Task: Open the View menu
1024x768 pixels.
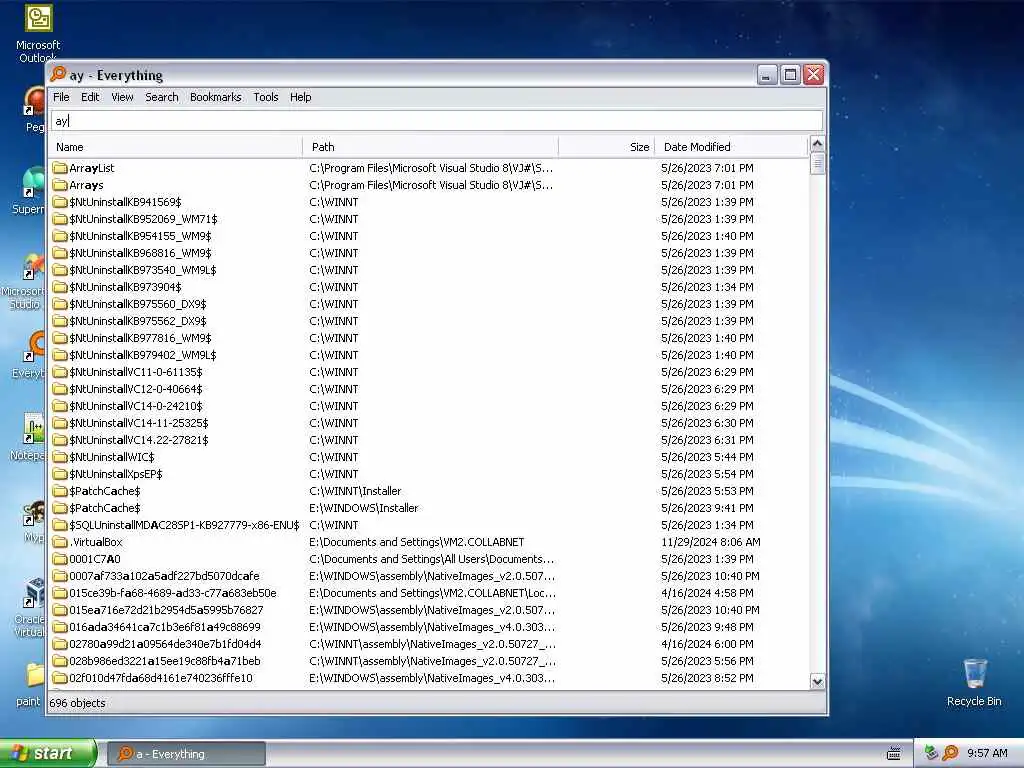Action: tap(122, 97)
